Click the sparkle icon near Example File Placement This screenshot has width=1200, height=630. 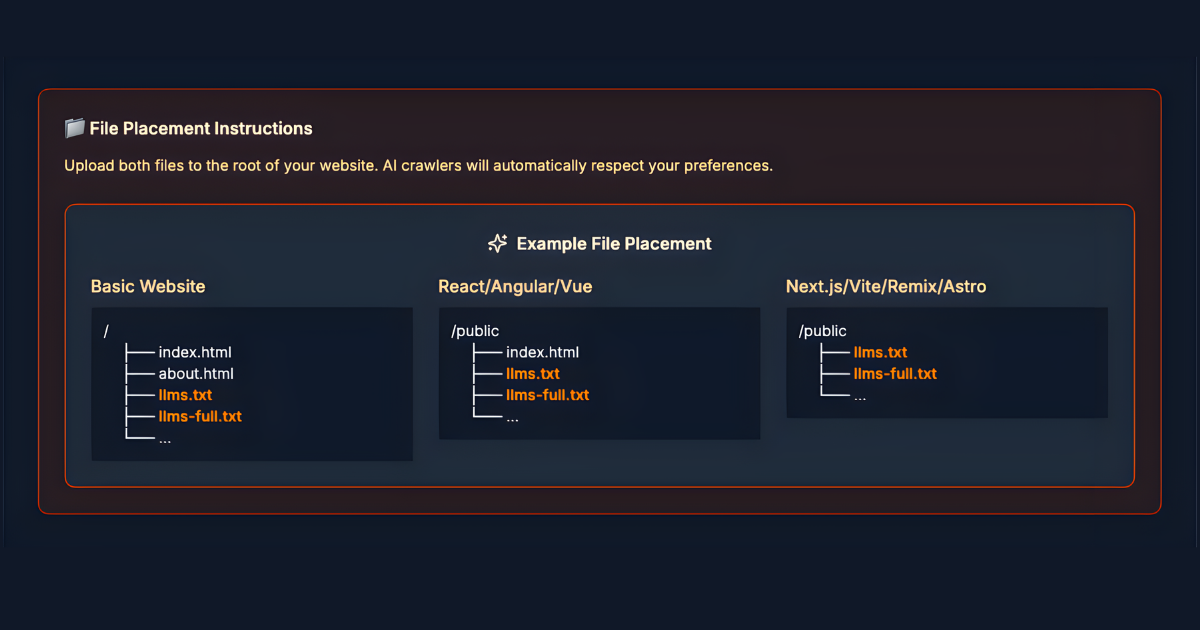[497, 242]
